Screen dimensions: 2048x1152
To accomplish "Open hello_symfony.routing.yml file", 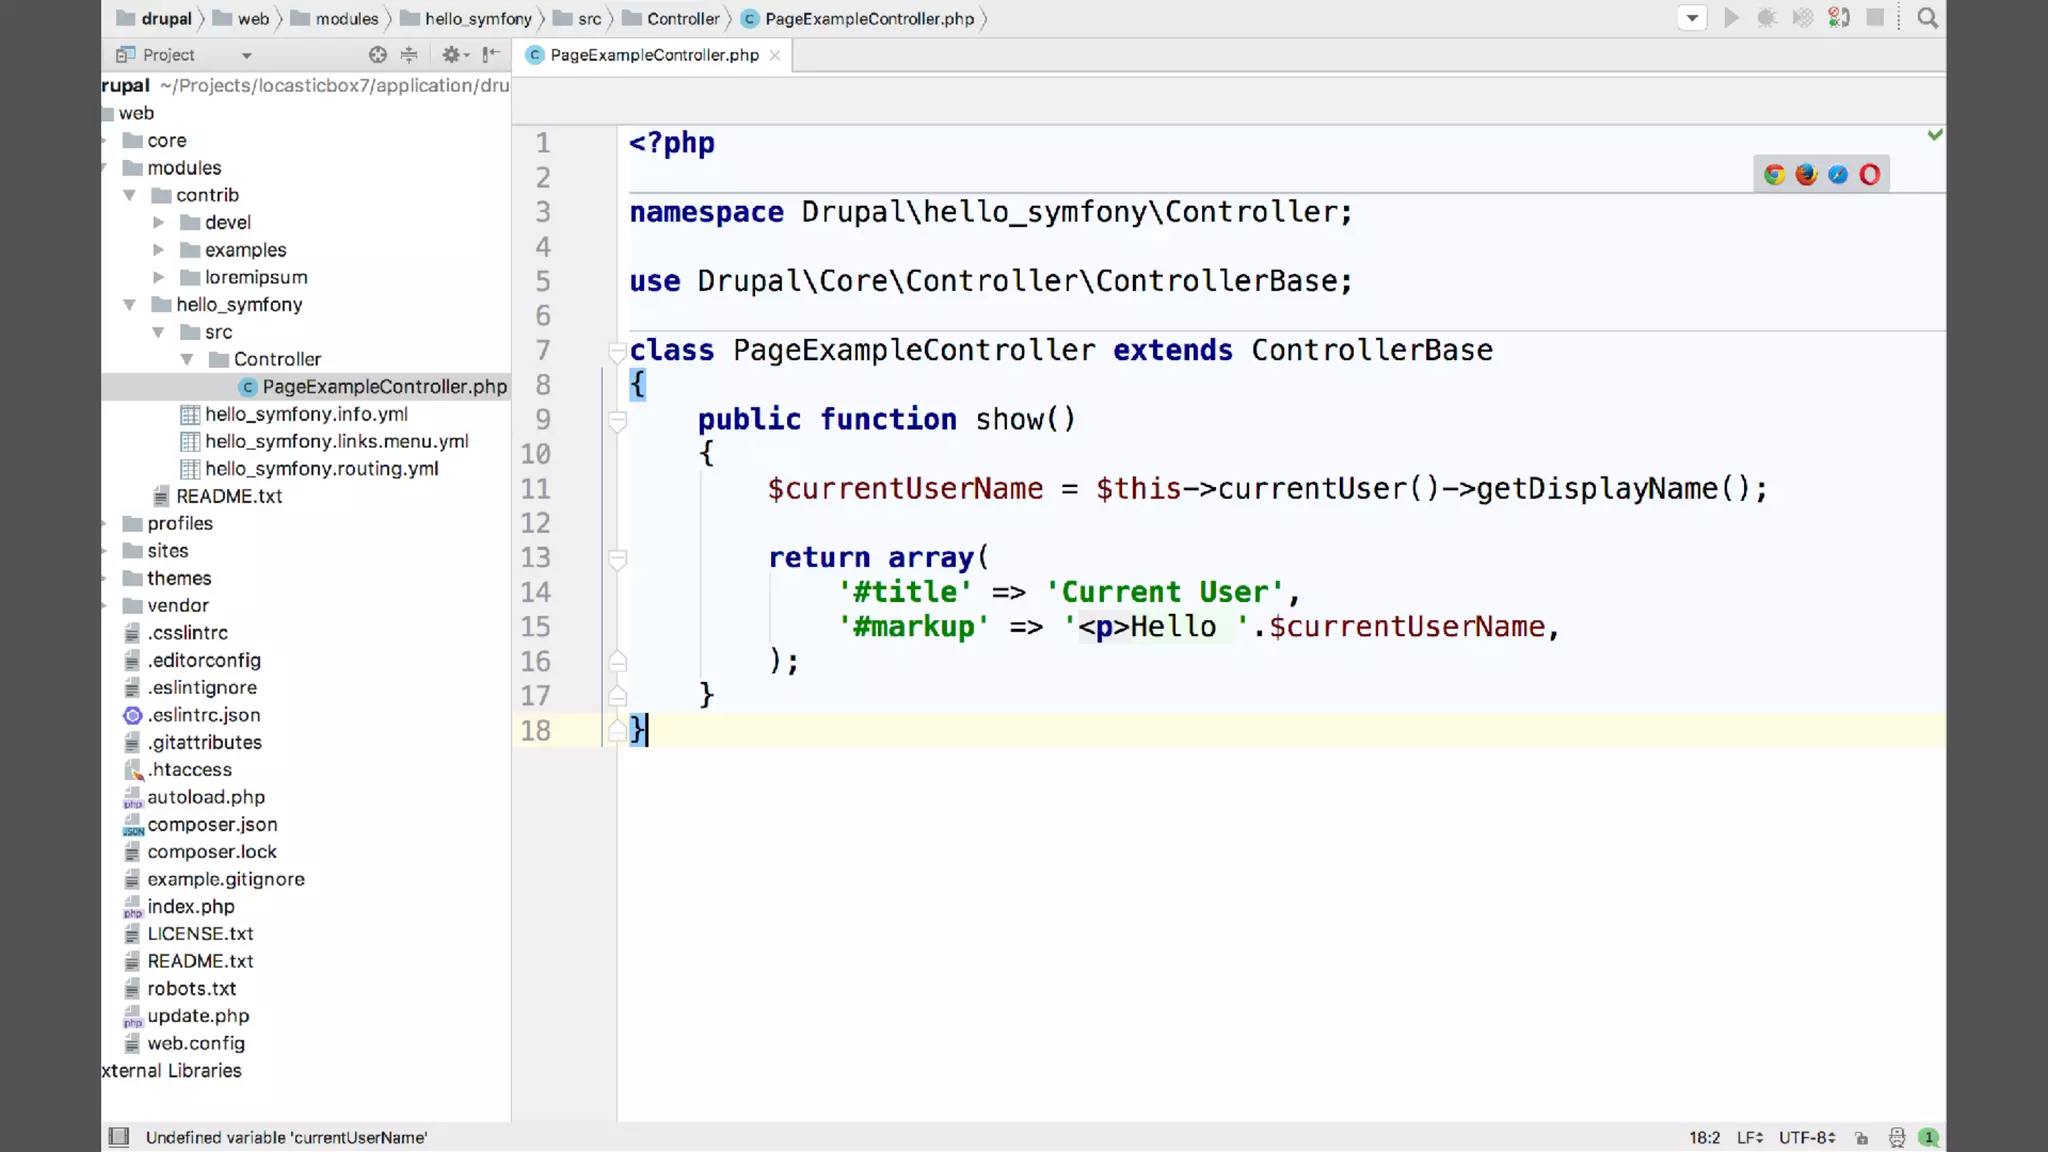I will pyautogui.click(x=321, y=469).
